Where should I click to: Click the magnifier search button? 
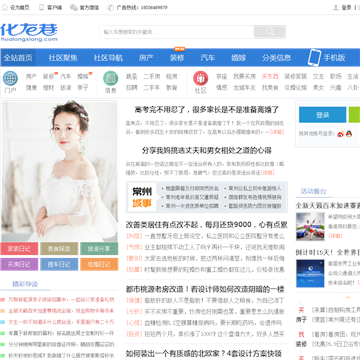[x=270, y=32]
